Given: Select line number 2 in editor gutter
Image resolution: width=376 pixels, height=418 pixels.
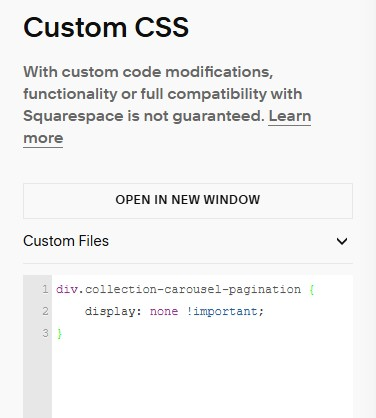Looking at the screenshot, I should (x=45, y=311).
